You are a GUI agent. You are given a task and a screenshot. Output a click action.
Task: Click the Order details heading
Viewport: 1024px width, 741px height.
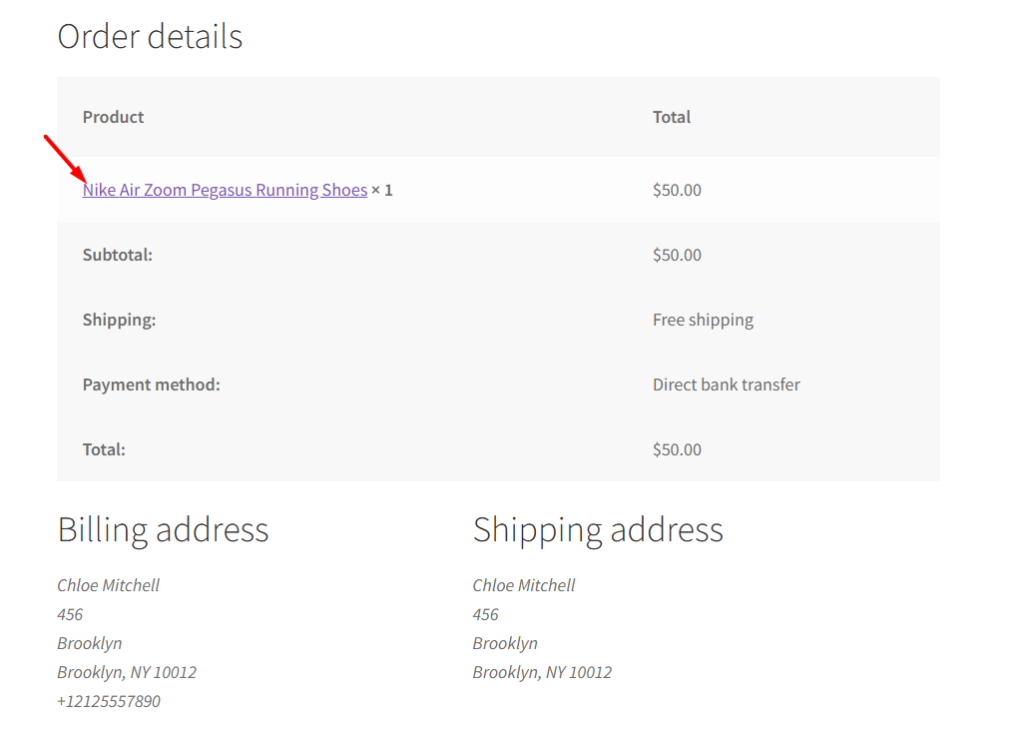(150, 37)
